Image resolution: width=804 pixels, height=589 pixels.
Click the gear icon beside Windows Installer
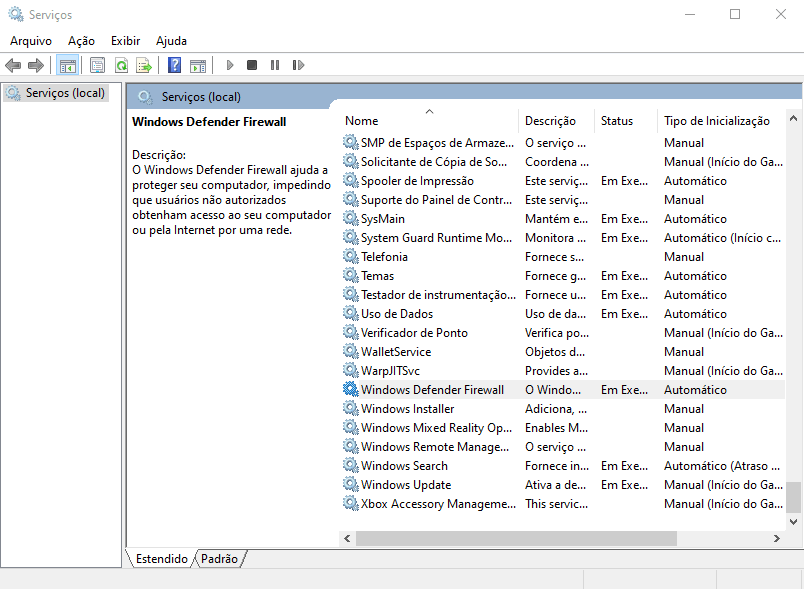pyautogui.click(x=351, y=408)
